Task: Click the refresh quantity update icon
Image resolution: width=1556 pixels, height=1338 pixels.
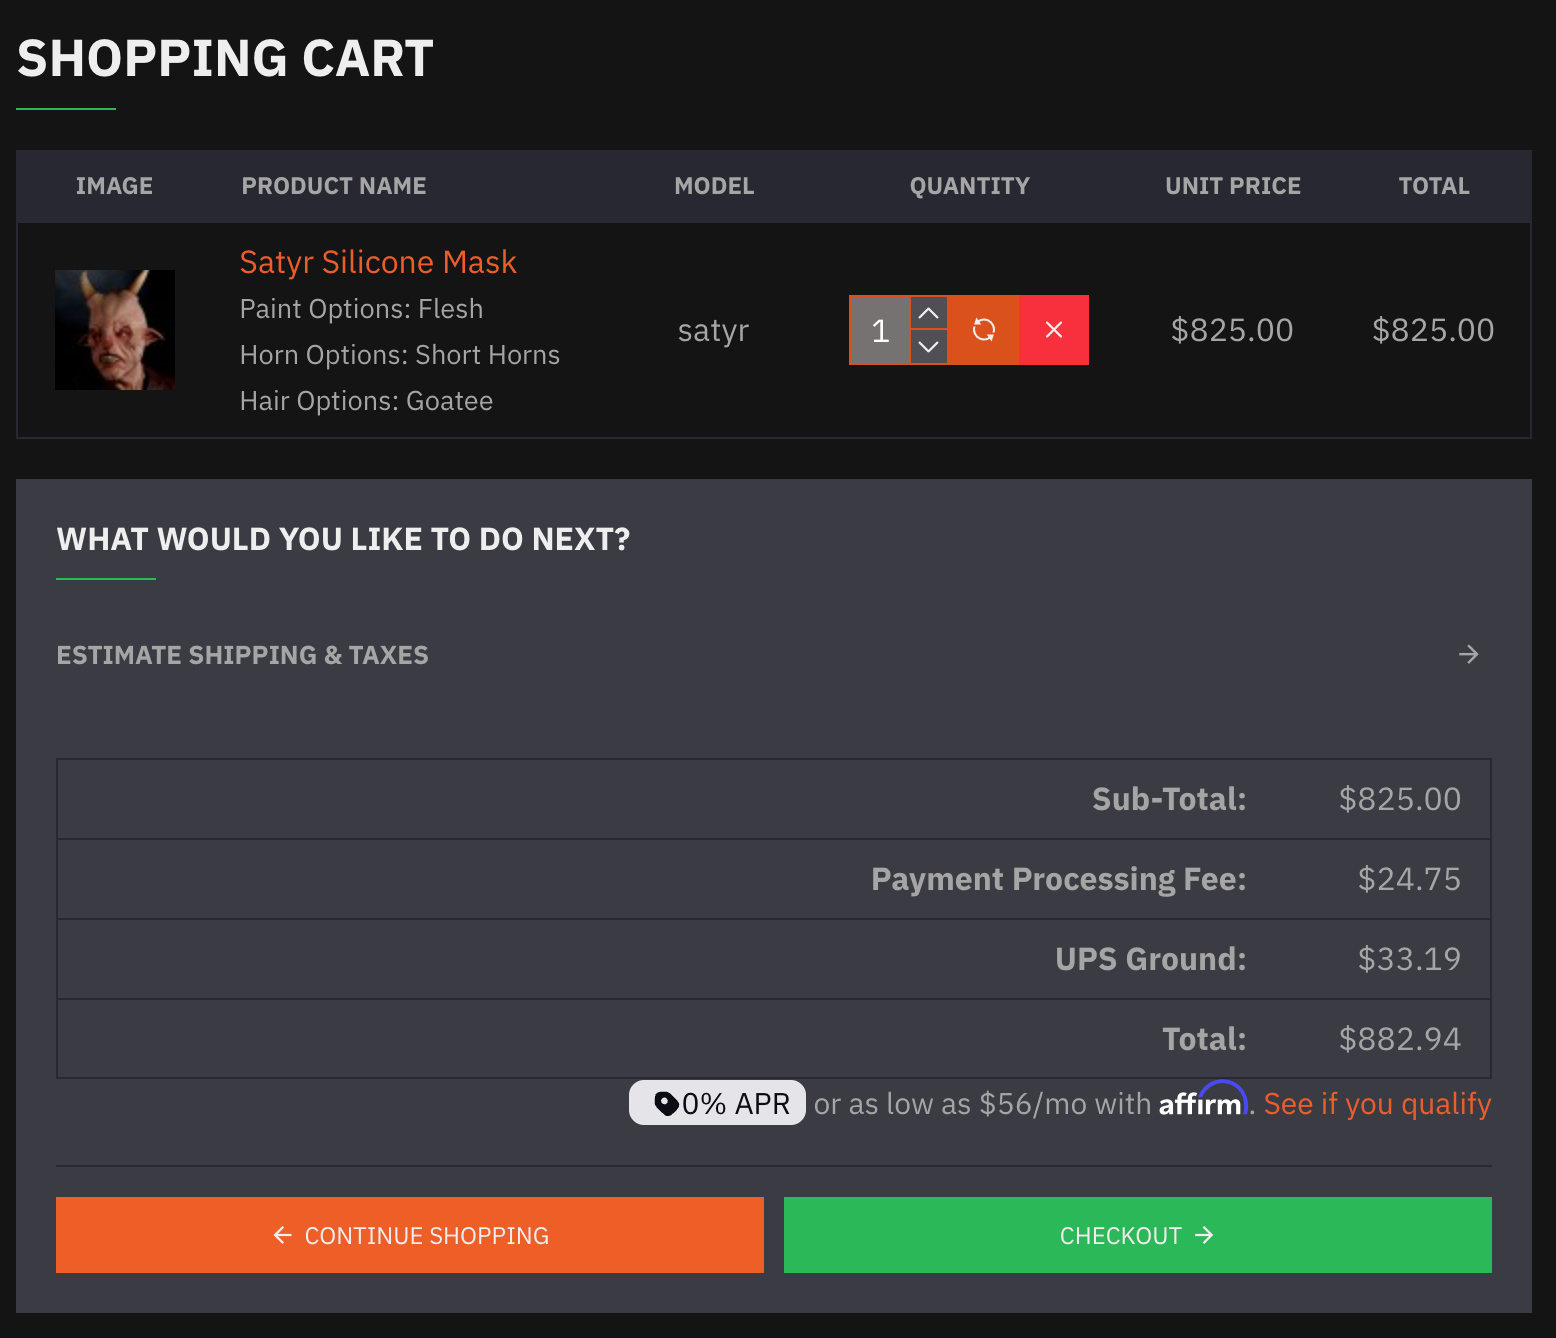Action: click(x=984, y=330)
